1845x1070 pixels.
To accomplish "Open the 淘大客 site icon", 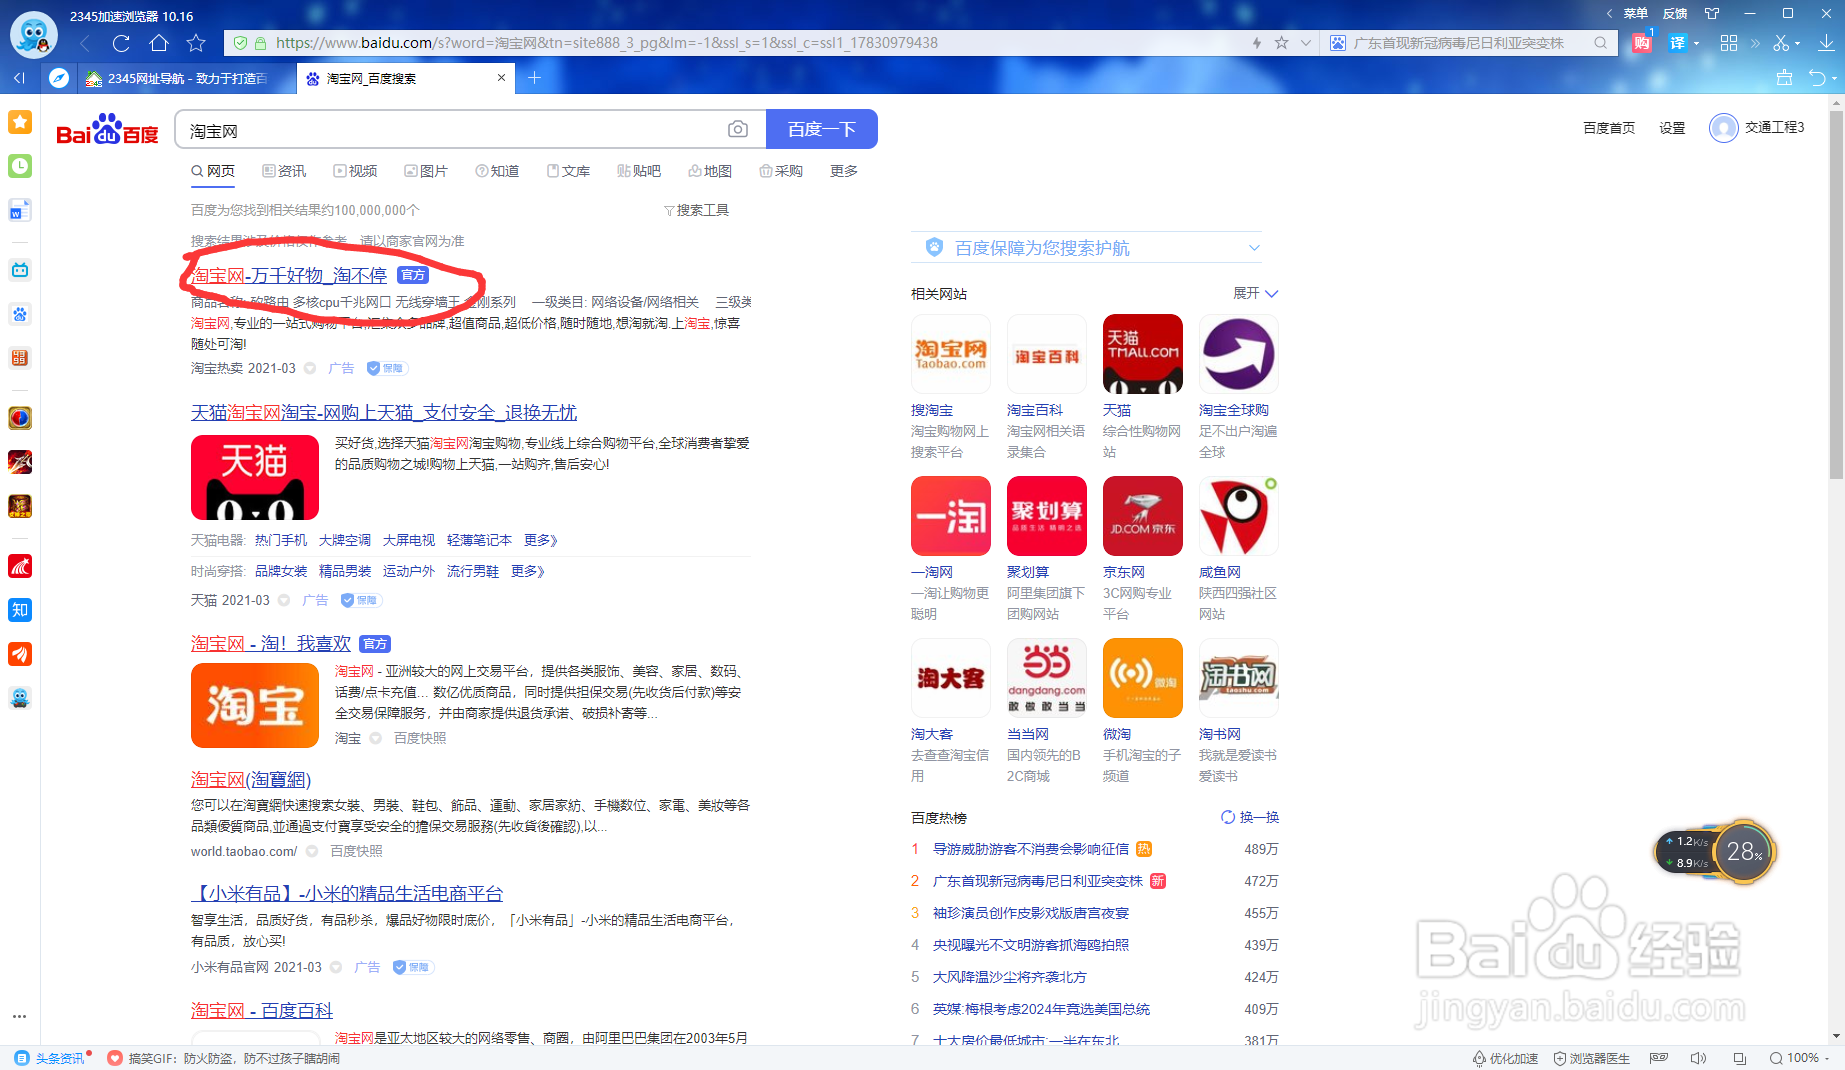I will (x=951, y=678).
